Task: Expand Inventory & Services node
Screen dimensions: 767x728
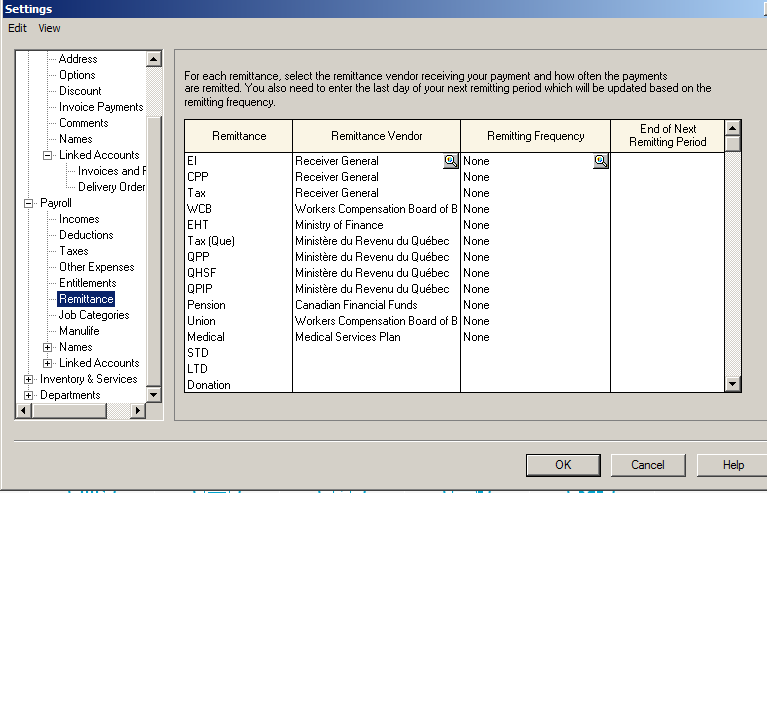Action: (28, 379)
